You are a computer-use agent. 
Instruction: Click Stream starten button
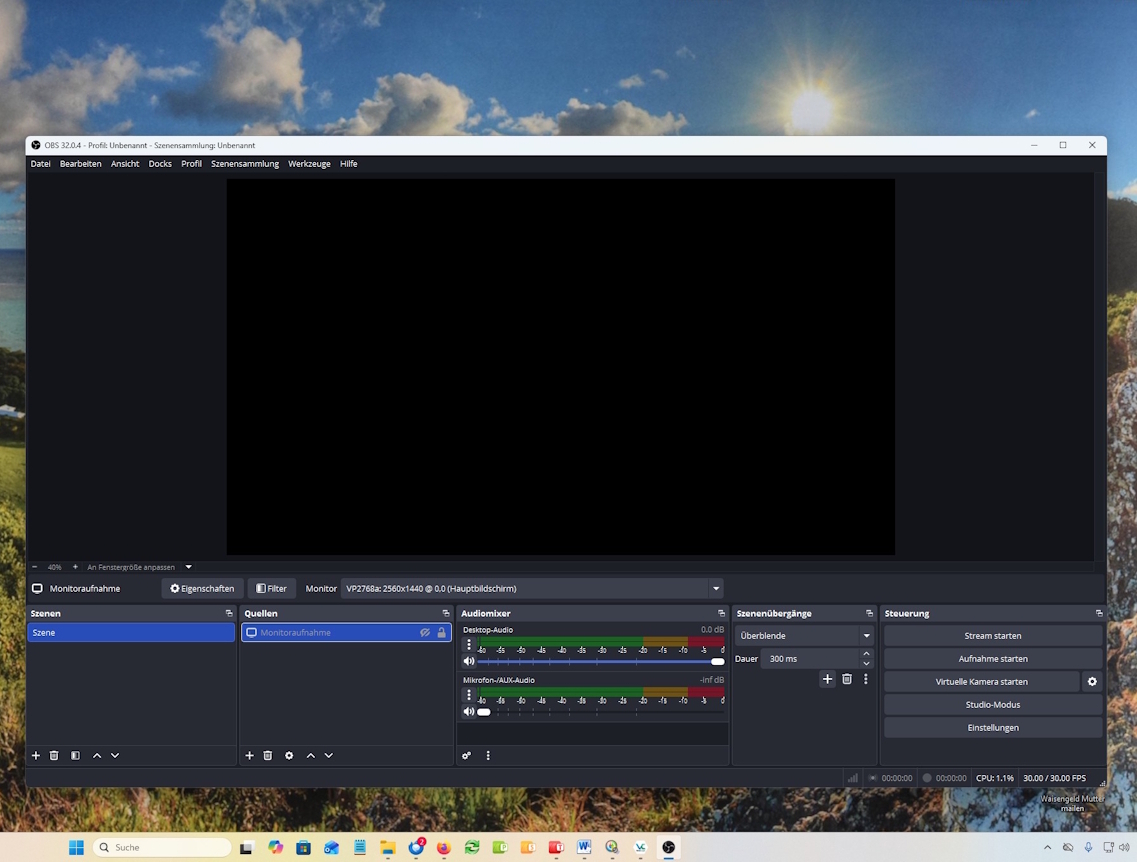coord(993,636)
